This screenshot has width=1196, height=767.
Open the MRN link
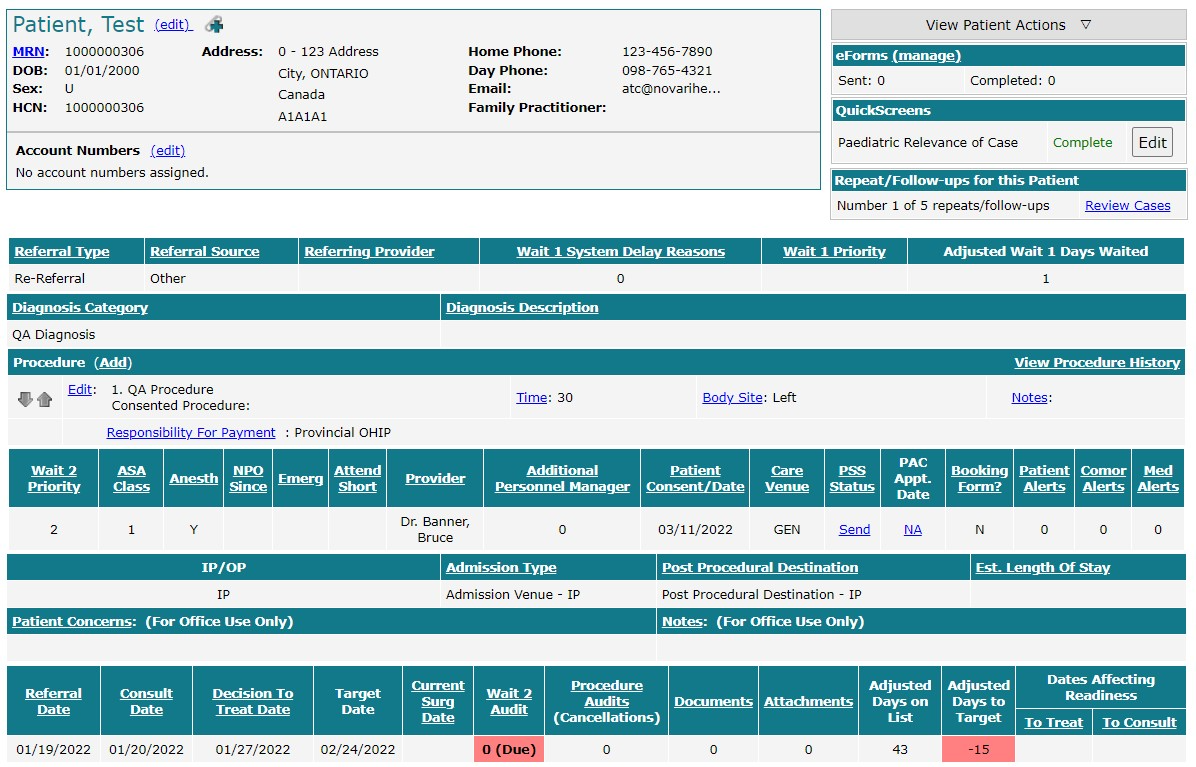click(28, 52)
